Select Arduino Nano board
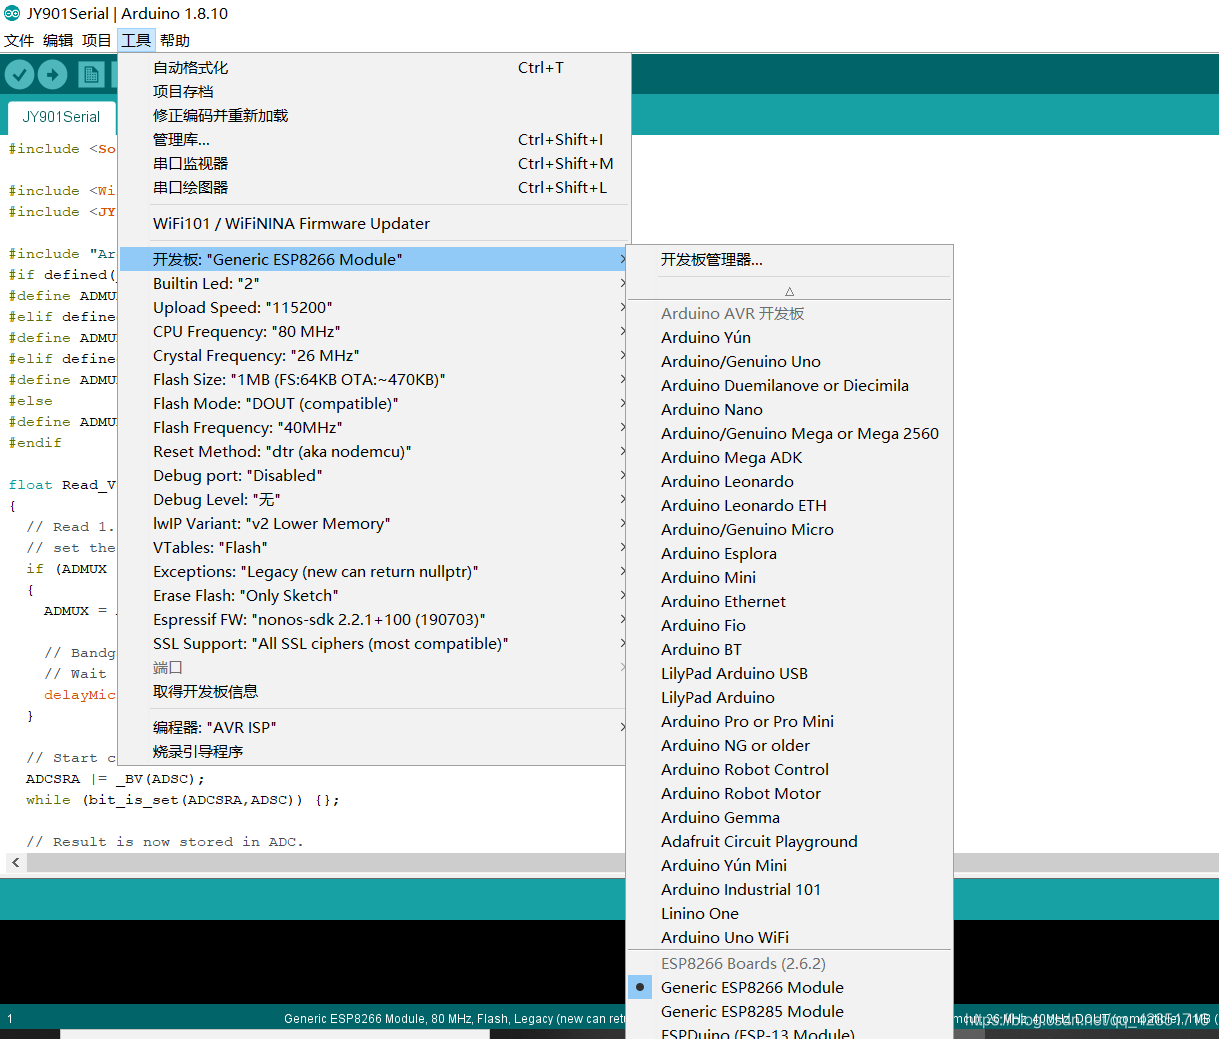 coord(789,409)
